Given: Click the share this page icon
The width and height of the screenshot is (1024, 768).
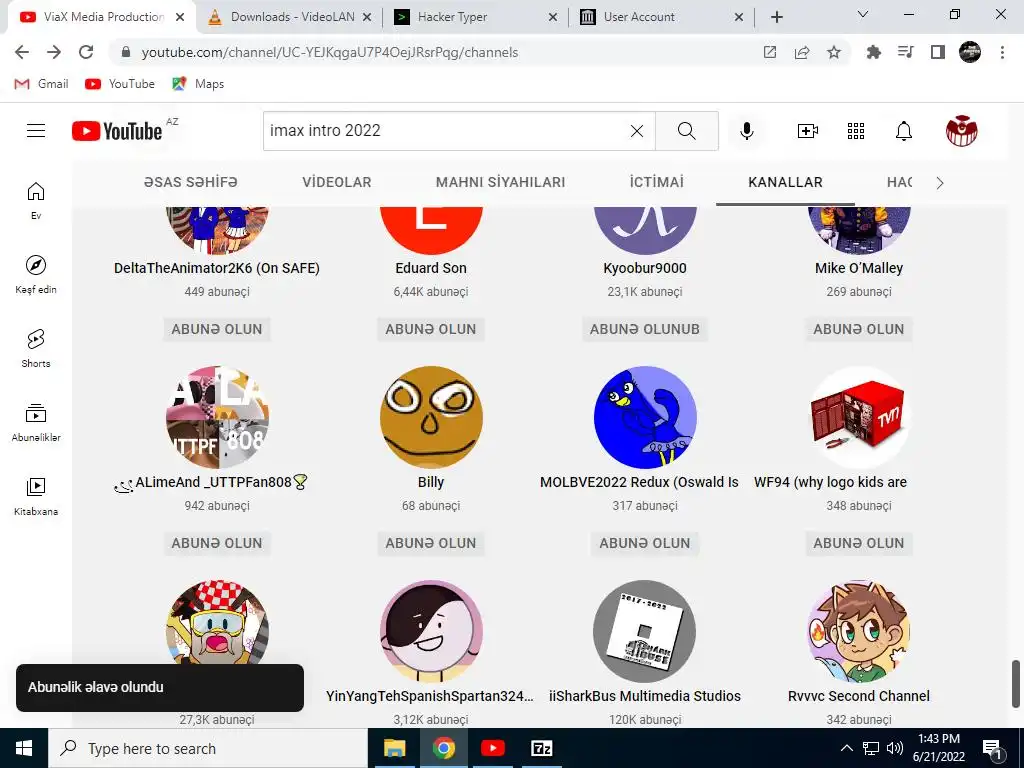Looking at the screenshot, I should [802, 52].
